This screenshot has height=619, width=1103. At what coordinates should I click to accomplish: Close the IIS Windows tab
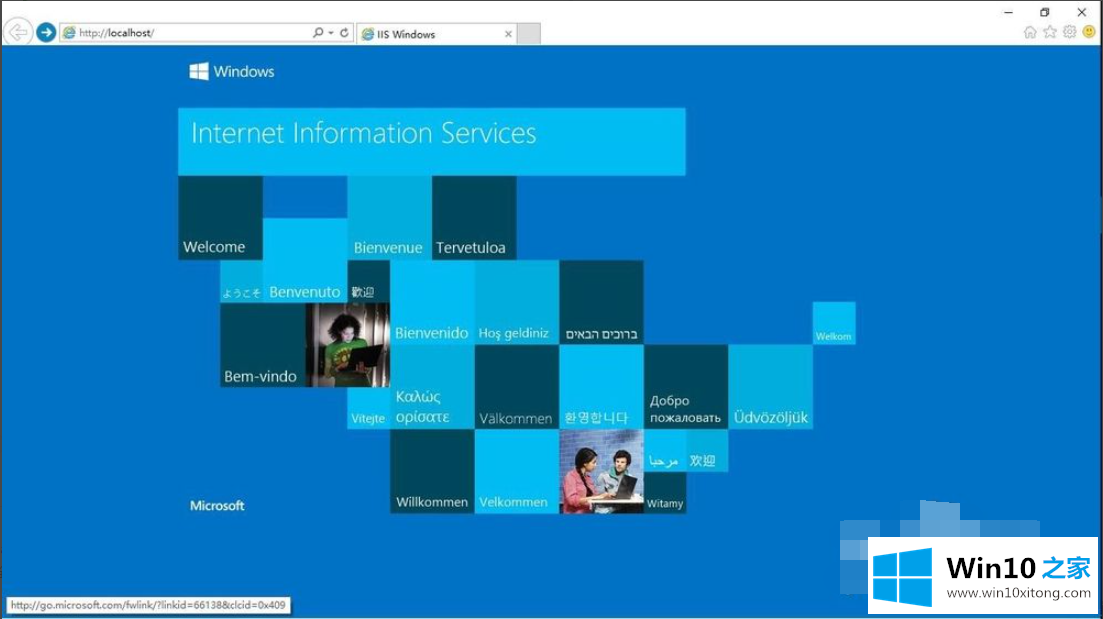(x=508, y=34)
